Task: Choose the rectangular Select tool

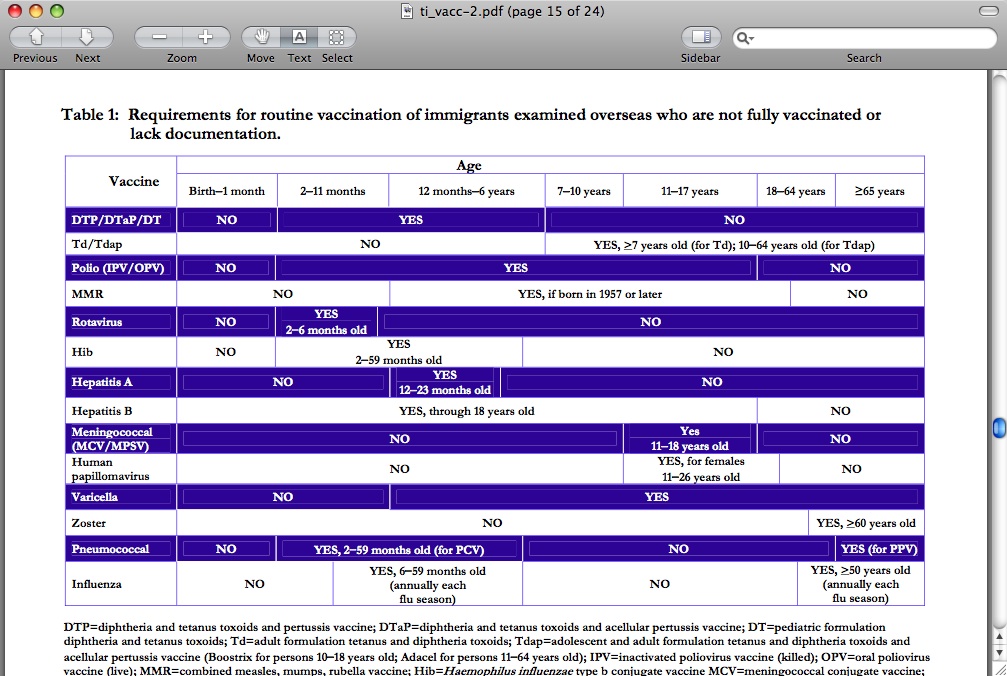Action: click(x=337, y=37)
